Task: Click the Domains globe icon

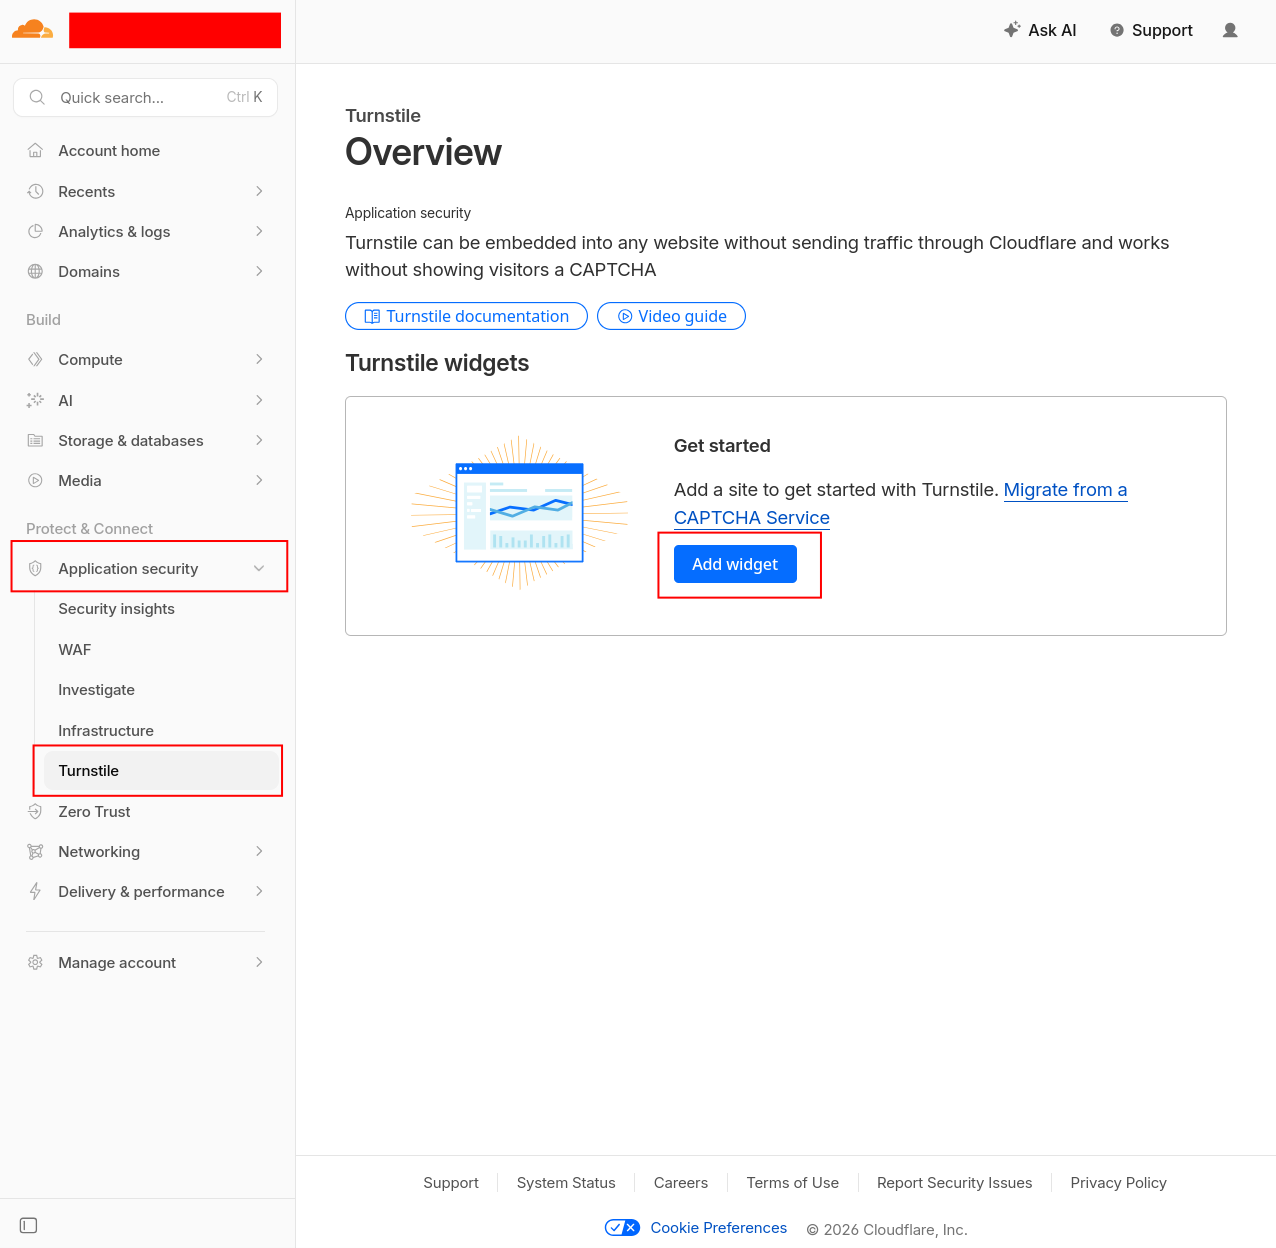Action: pos(35,271)
